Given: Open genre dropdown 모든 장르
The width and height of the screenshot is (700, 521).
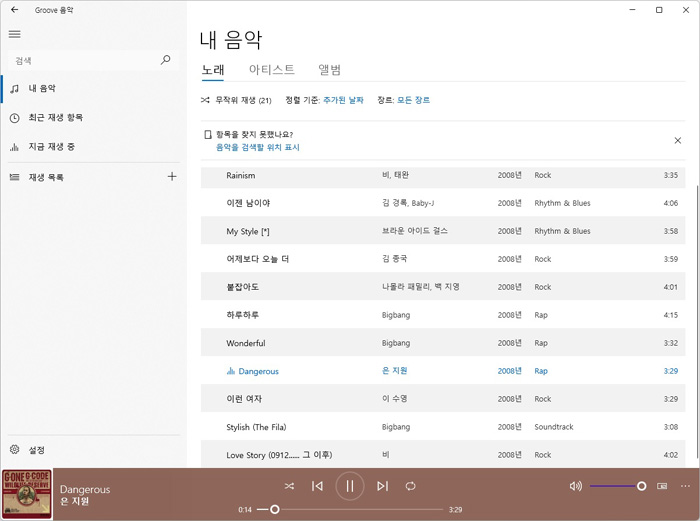Looking at the screenshot, I should click(x=413, y=100).
